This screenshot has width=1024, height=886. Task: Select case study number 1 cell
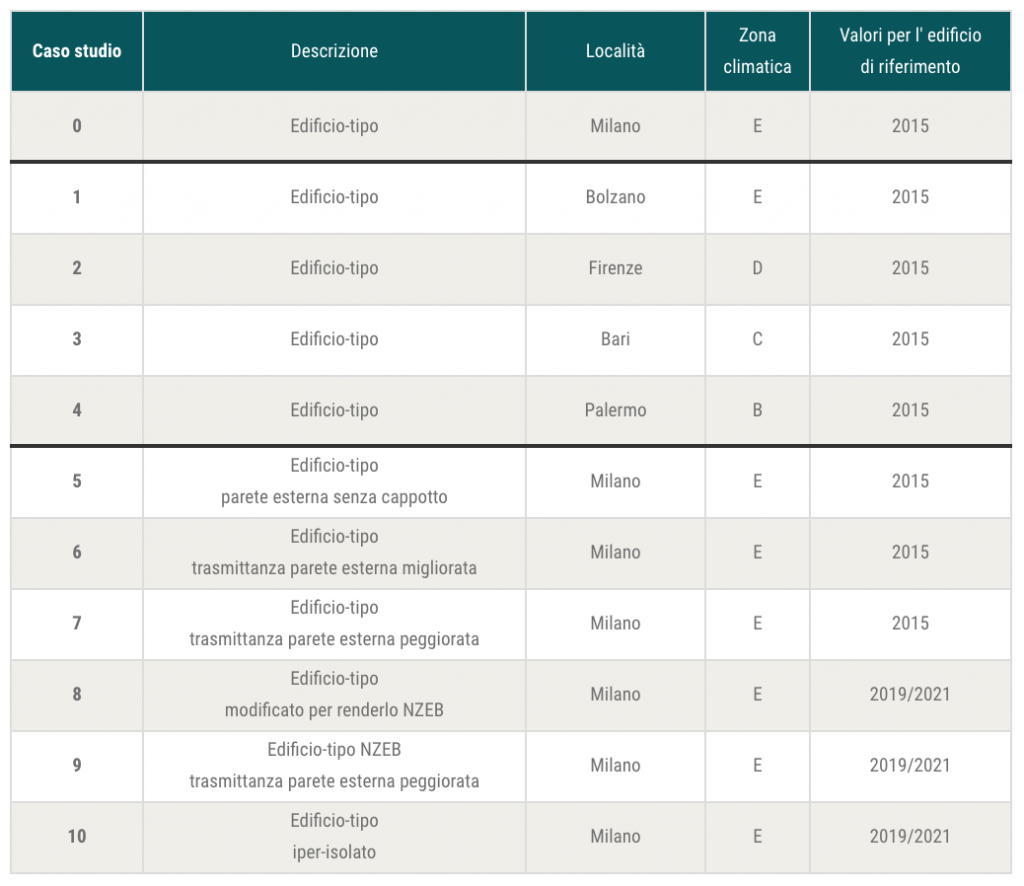pos(77,197)
